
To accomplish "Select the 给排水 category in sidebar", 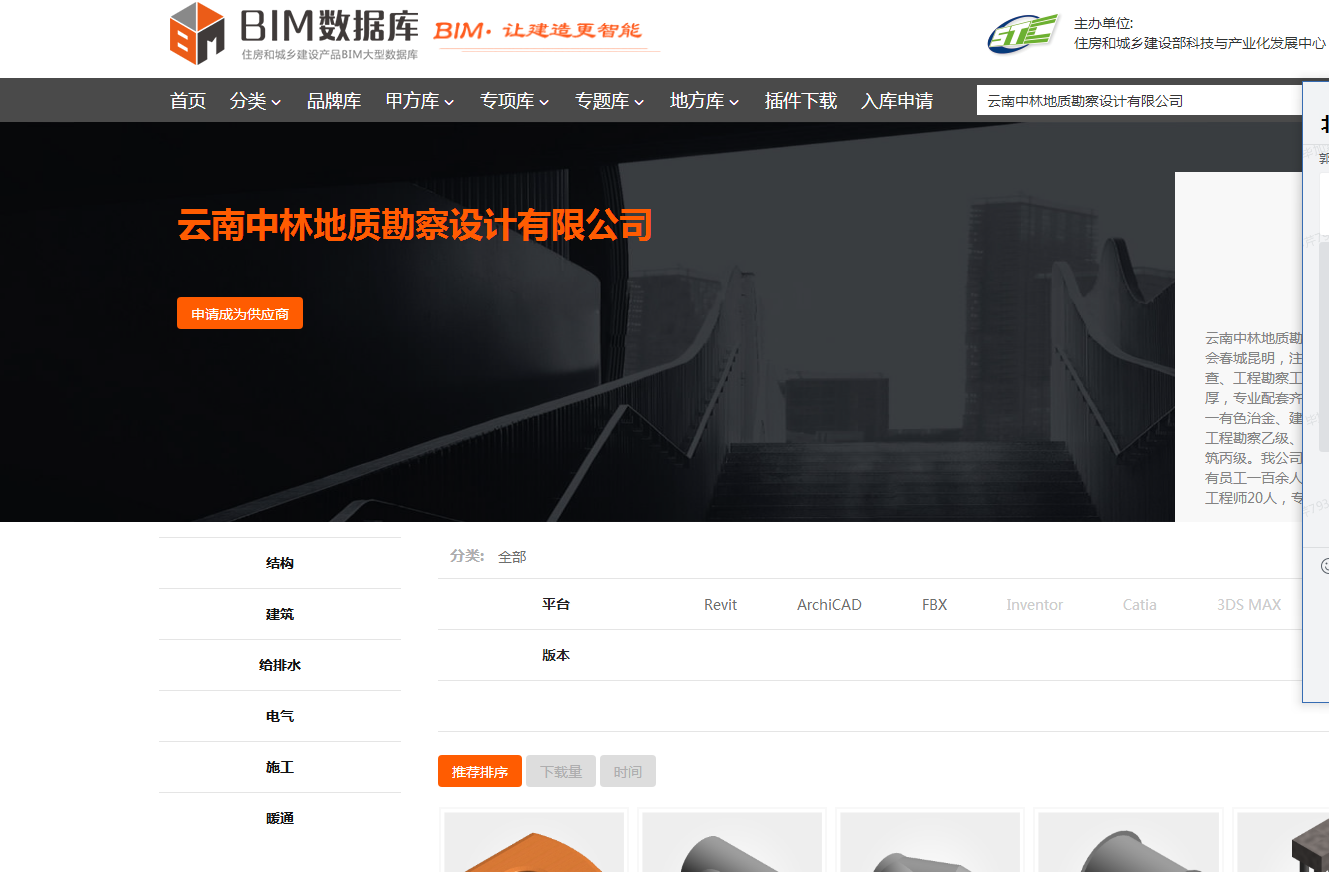I will click(x=280, y=665).
